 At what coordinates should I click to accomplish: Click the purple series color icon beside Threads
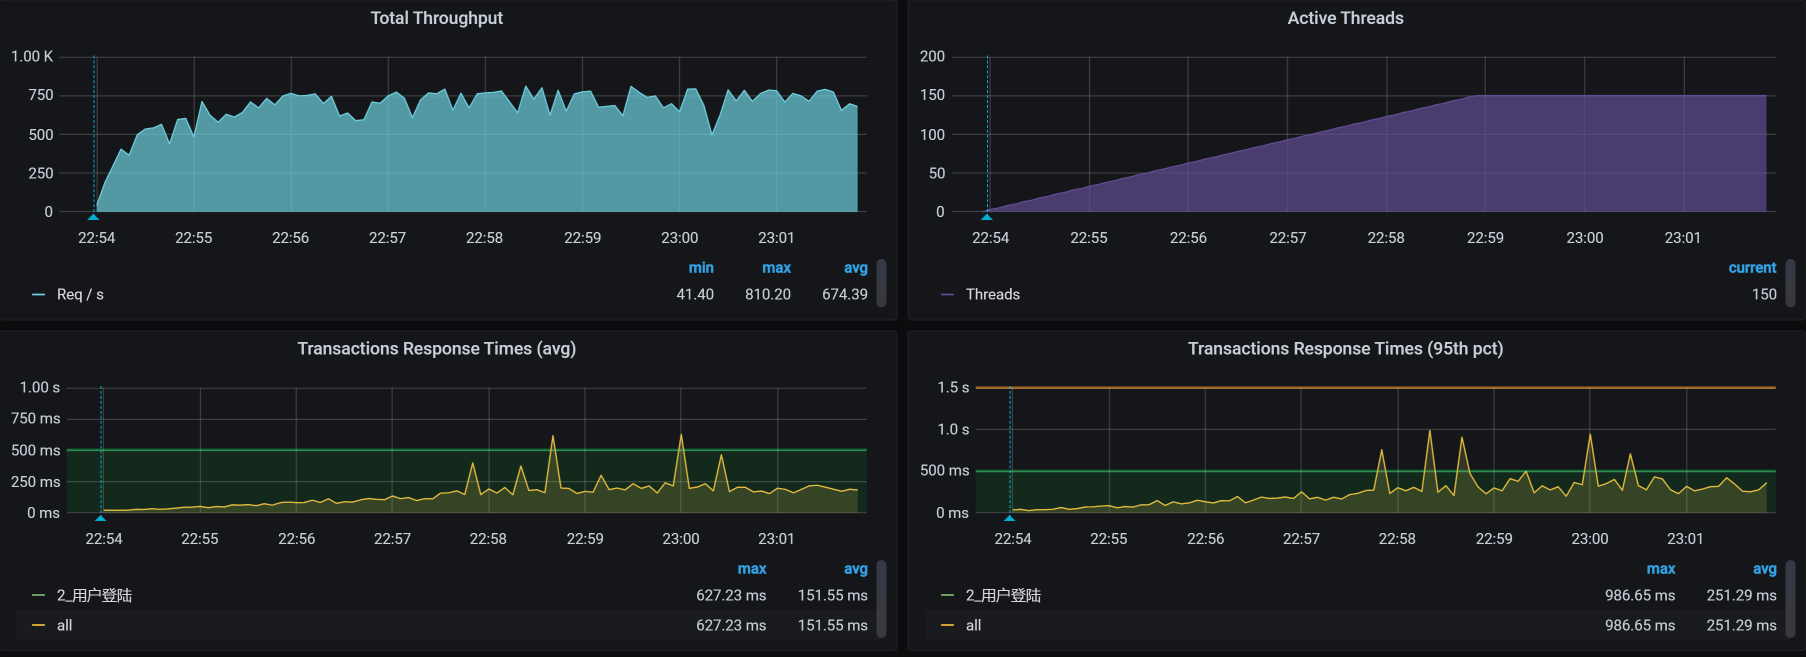(948, 295)
